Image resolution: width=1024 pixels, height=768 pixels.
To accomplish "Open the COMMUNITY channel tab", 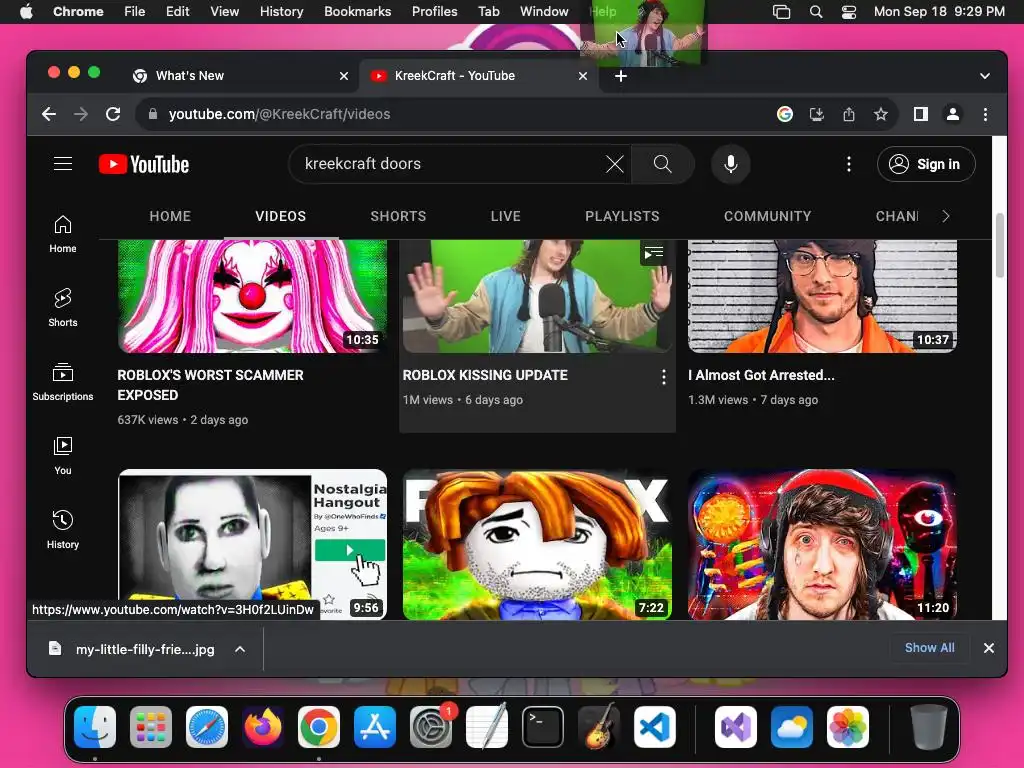I will 767,216.
